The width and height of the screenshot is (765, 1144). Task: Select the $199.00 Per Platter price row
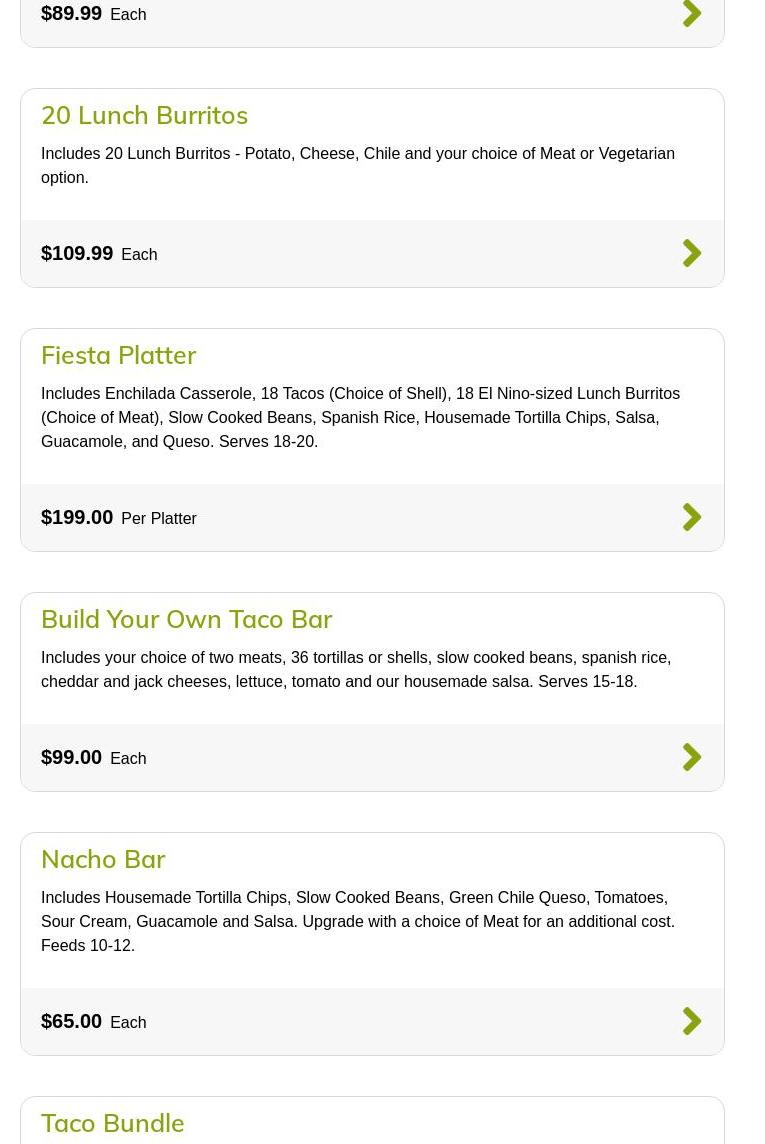click(x=119, y=518)
